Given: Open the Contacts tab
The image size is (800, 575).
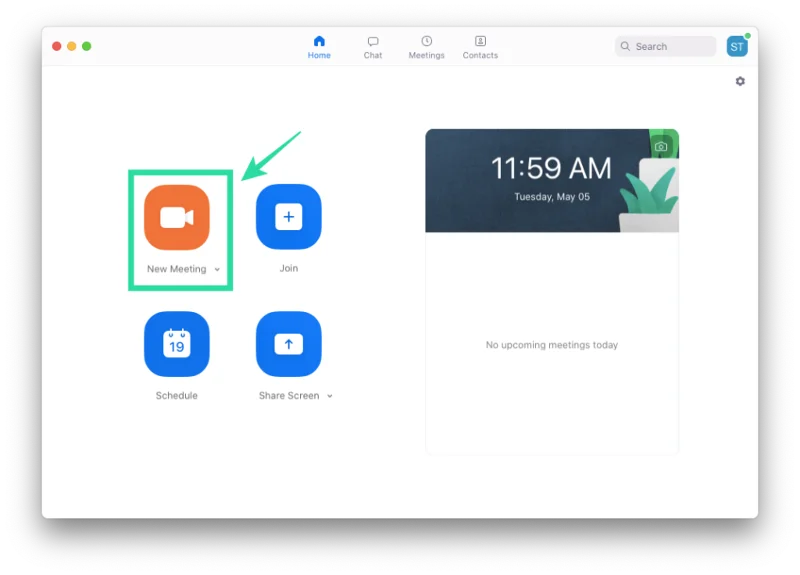Looking at the screenshot, I should pos(480,47).
